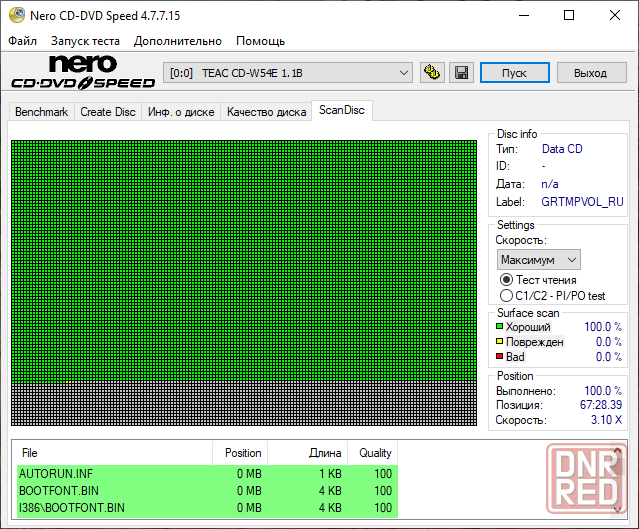Switch to the Create Disc tab
639x529 pixels.
[x=108, y=112]
